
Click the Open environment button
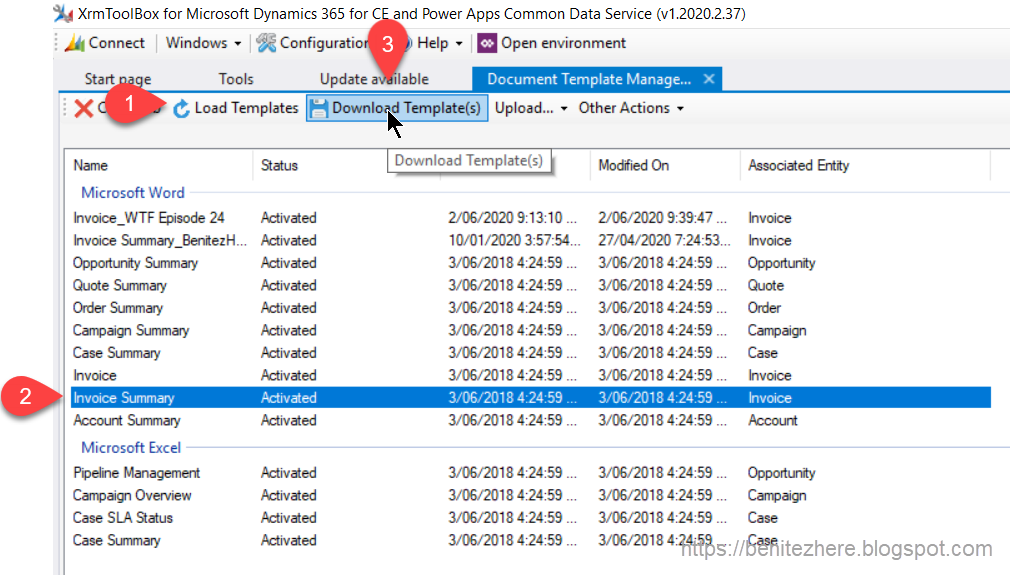click(x=551, y=43)
